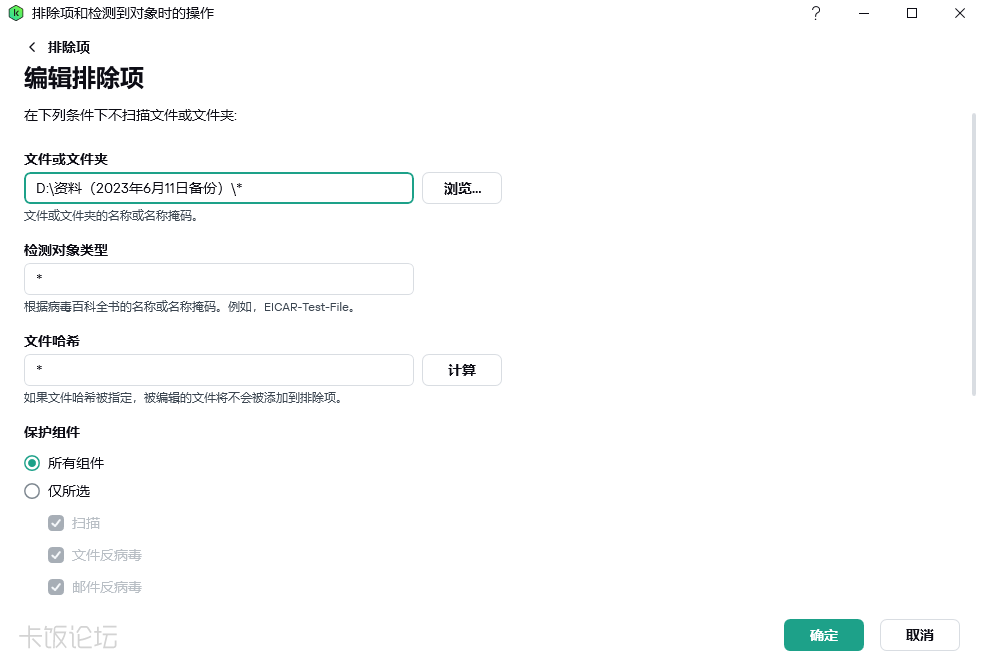Minimize the exclusion settings window
This screenshot has width=982, height=660.
tap(864, 14)
